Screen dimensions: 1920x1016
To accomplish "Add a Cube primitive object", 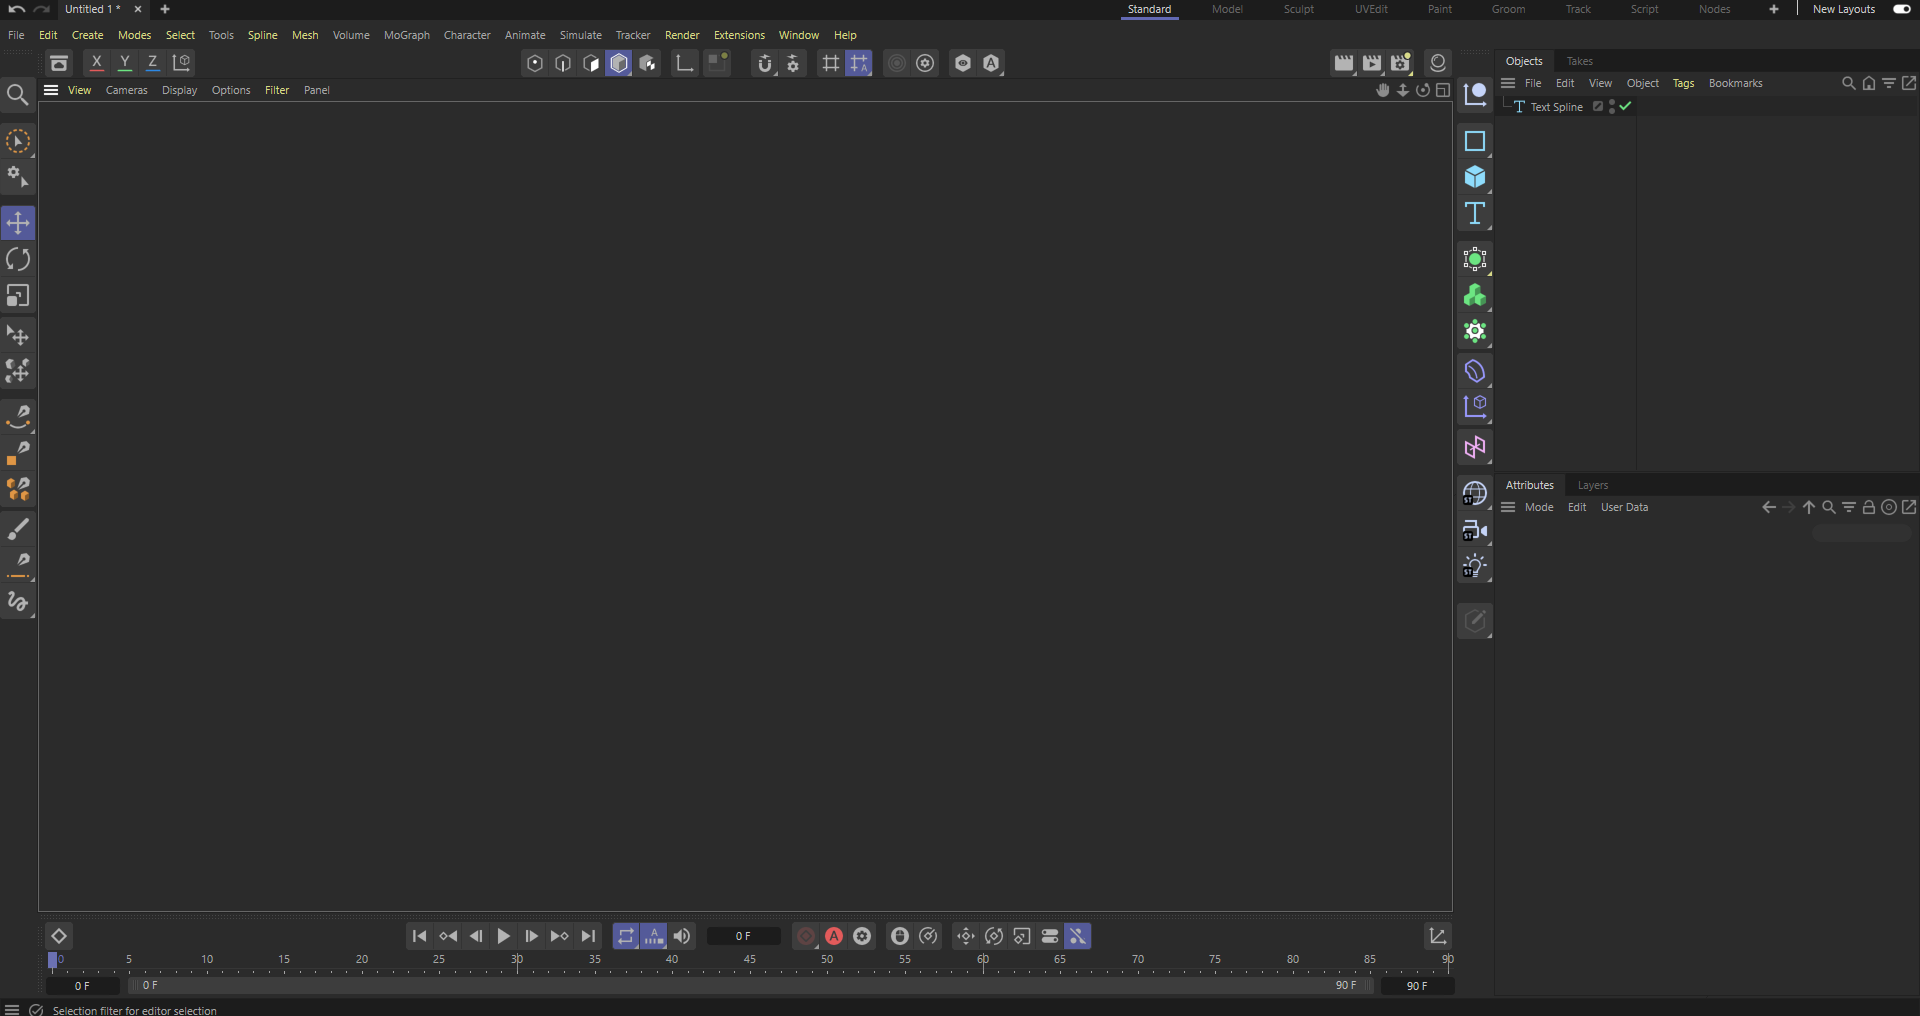I will tap(1475, 177).
